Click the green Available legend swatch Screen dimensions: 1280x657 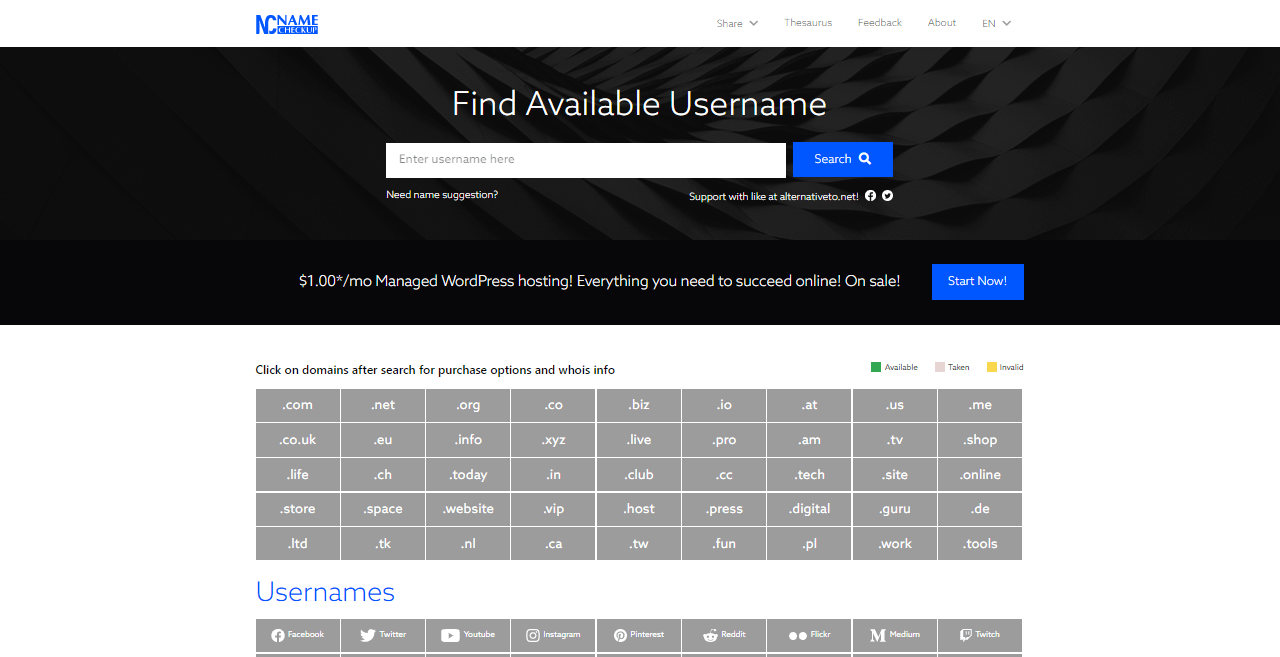click(x=876, y=367)
